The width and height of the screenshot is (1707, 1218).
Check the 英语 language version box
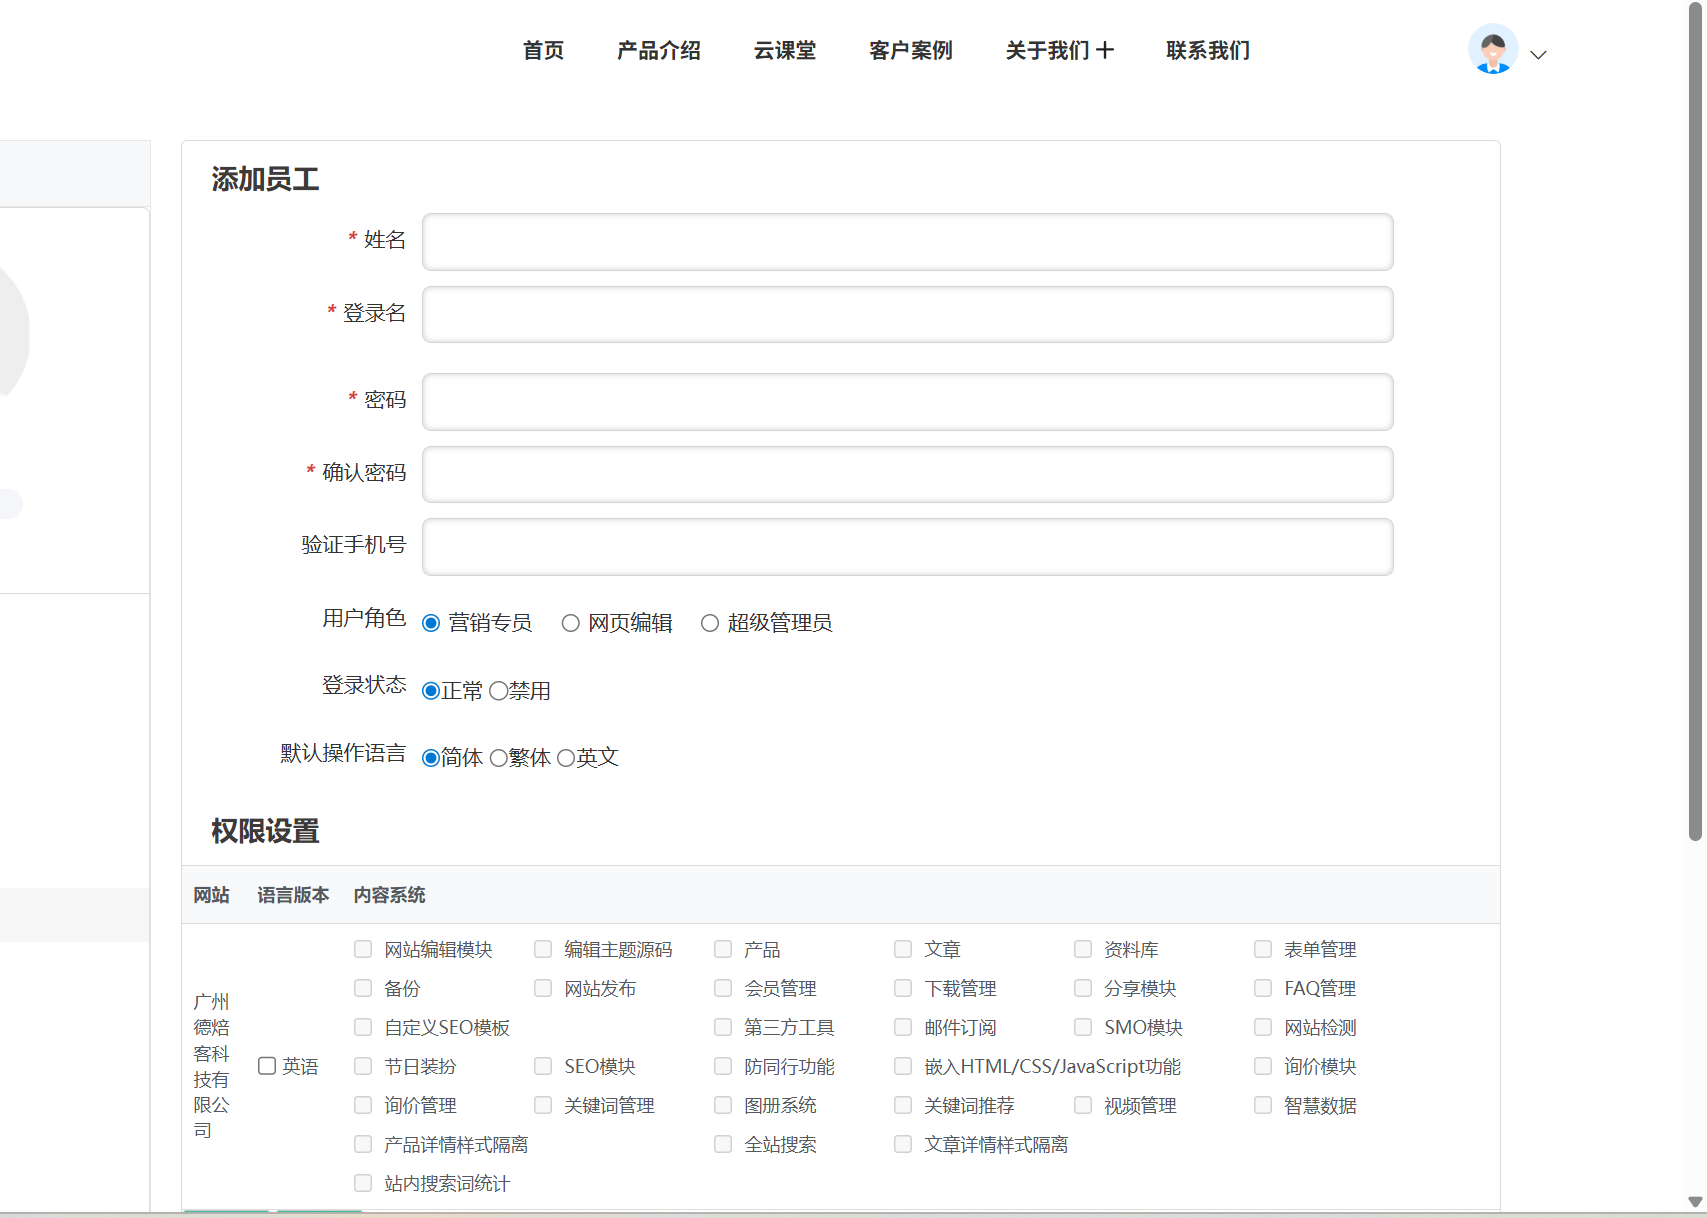click(x=267, y=1066)
